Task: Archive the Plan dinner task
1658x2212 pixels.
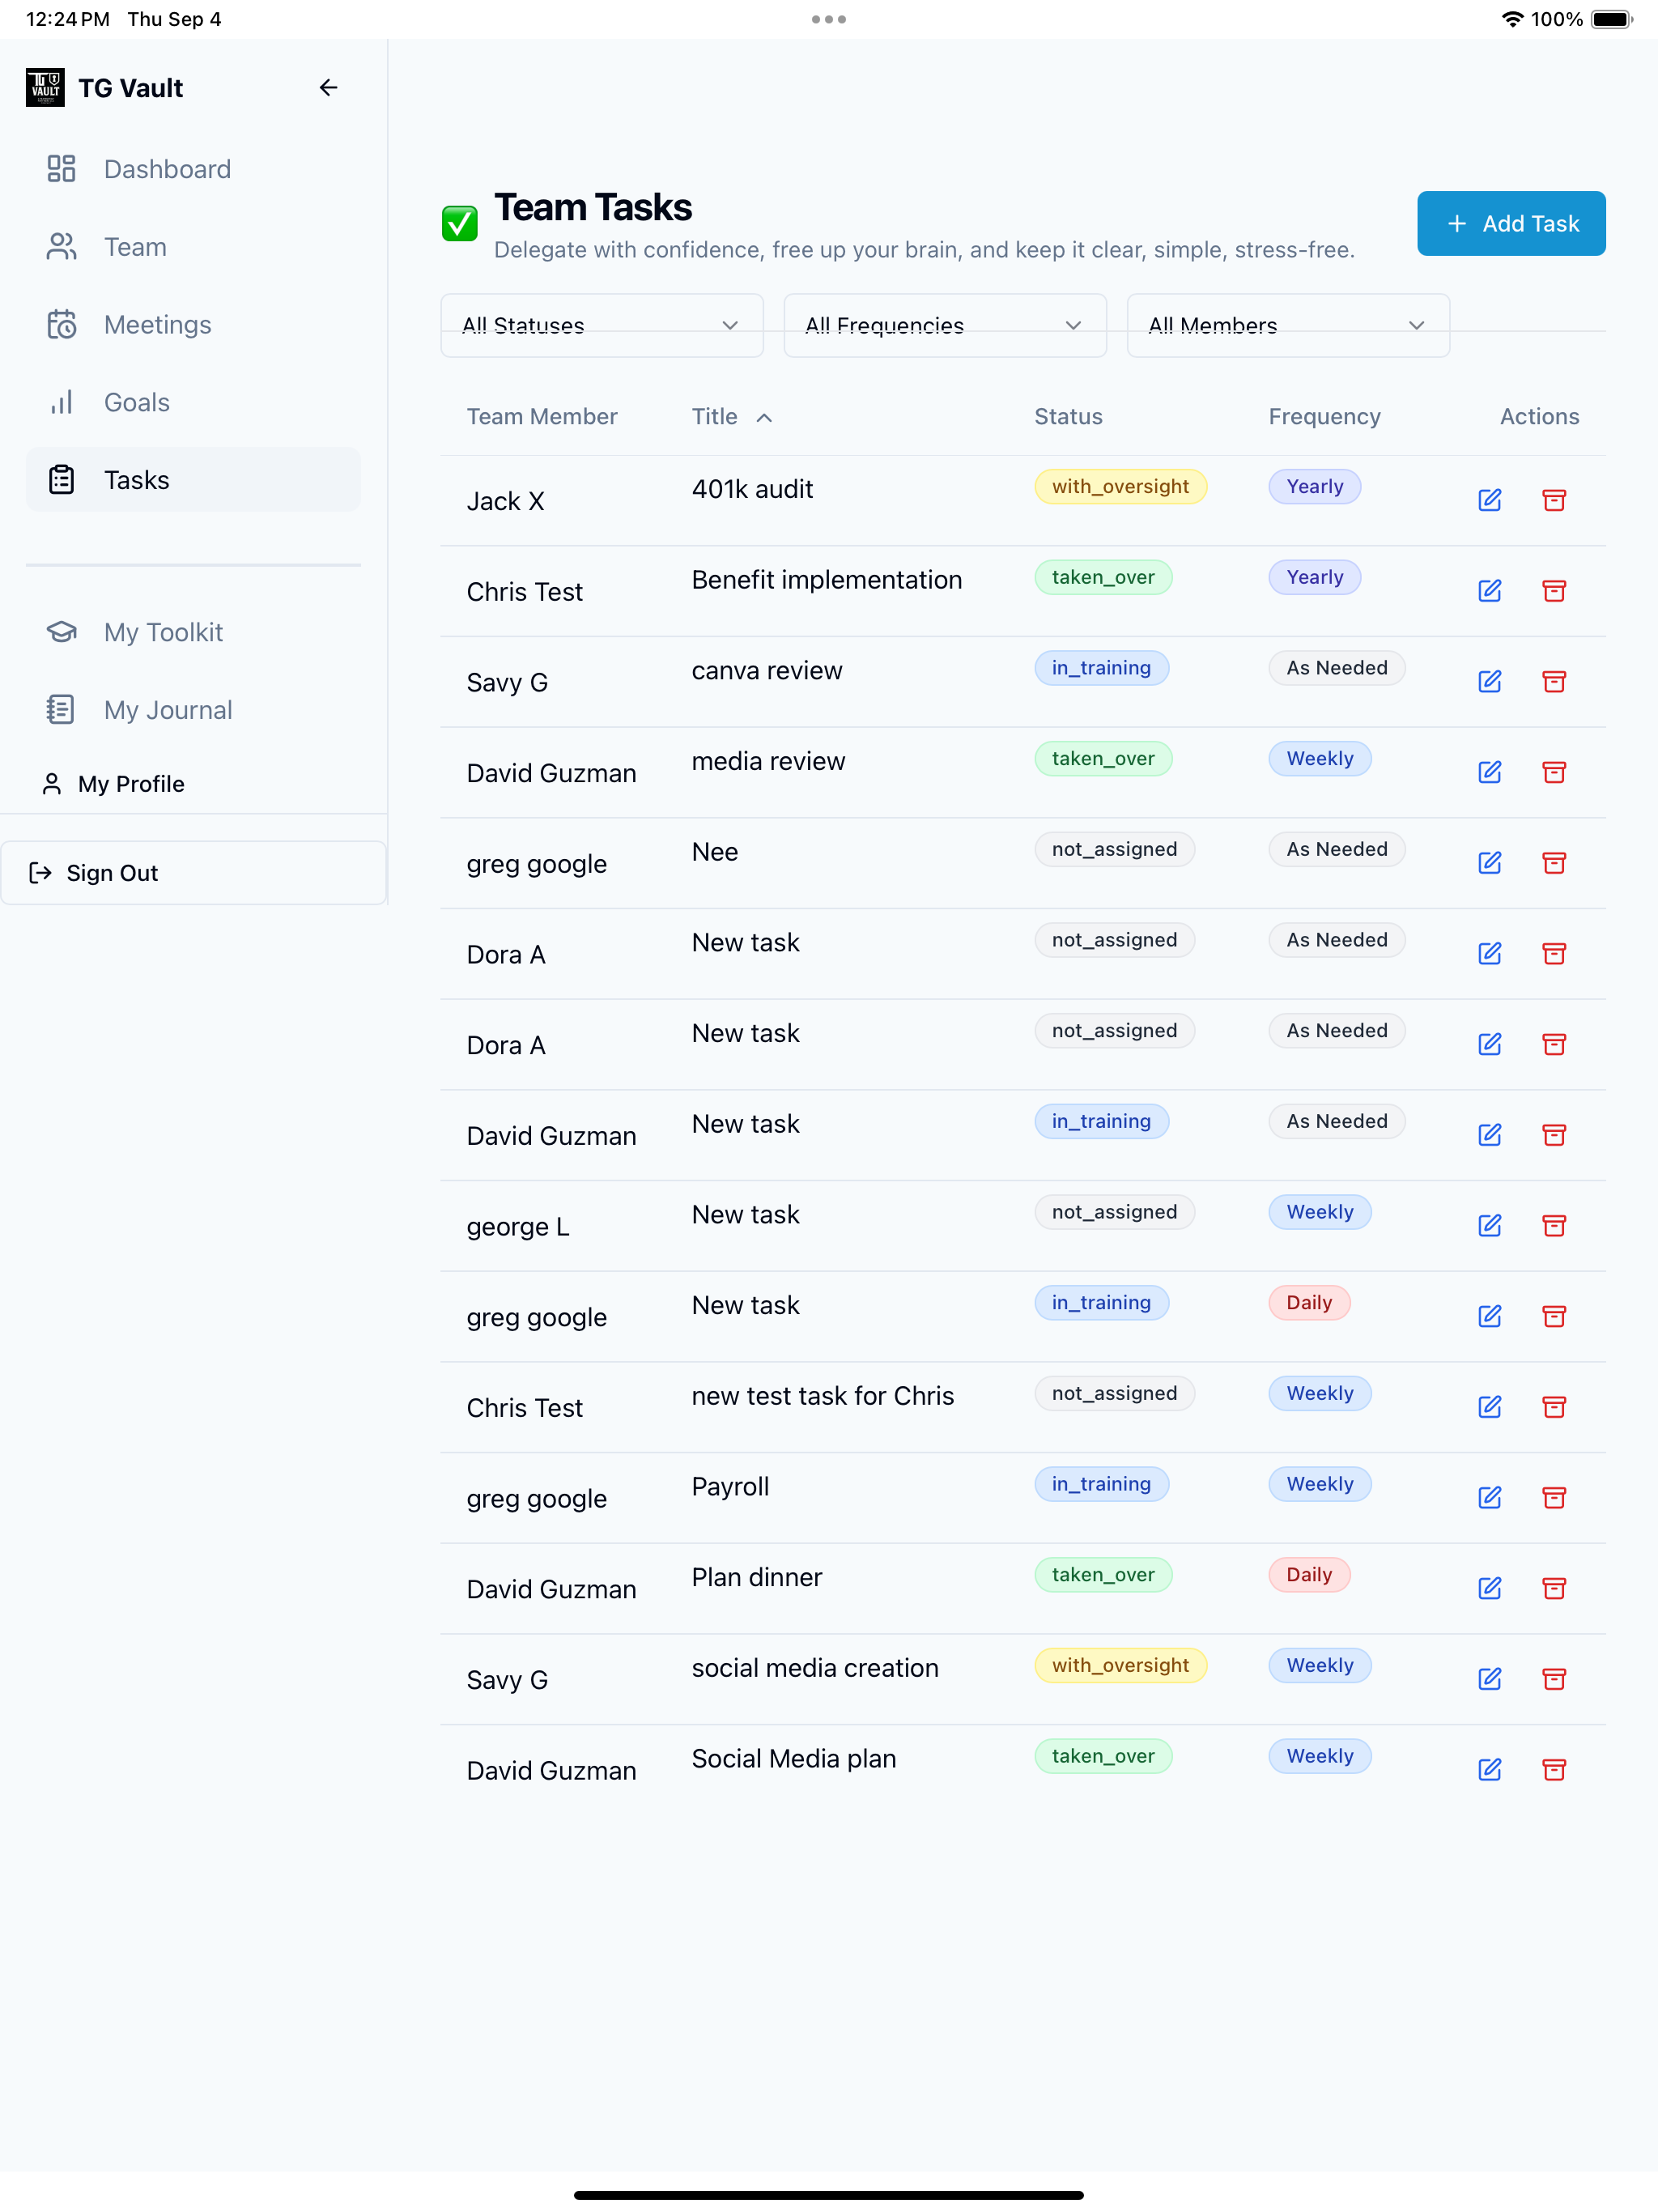Action: pyautogui.click(x=1554, y=1589)
